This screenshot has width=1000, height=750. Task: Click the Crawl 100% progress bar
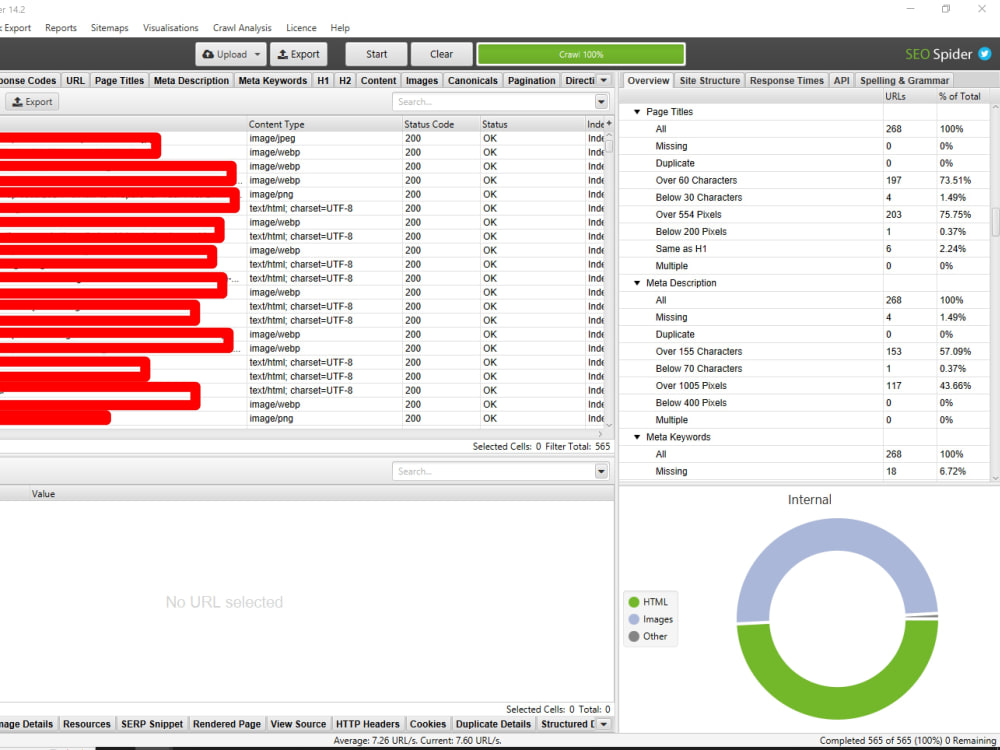[581, 54]
